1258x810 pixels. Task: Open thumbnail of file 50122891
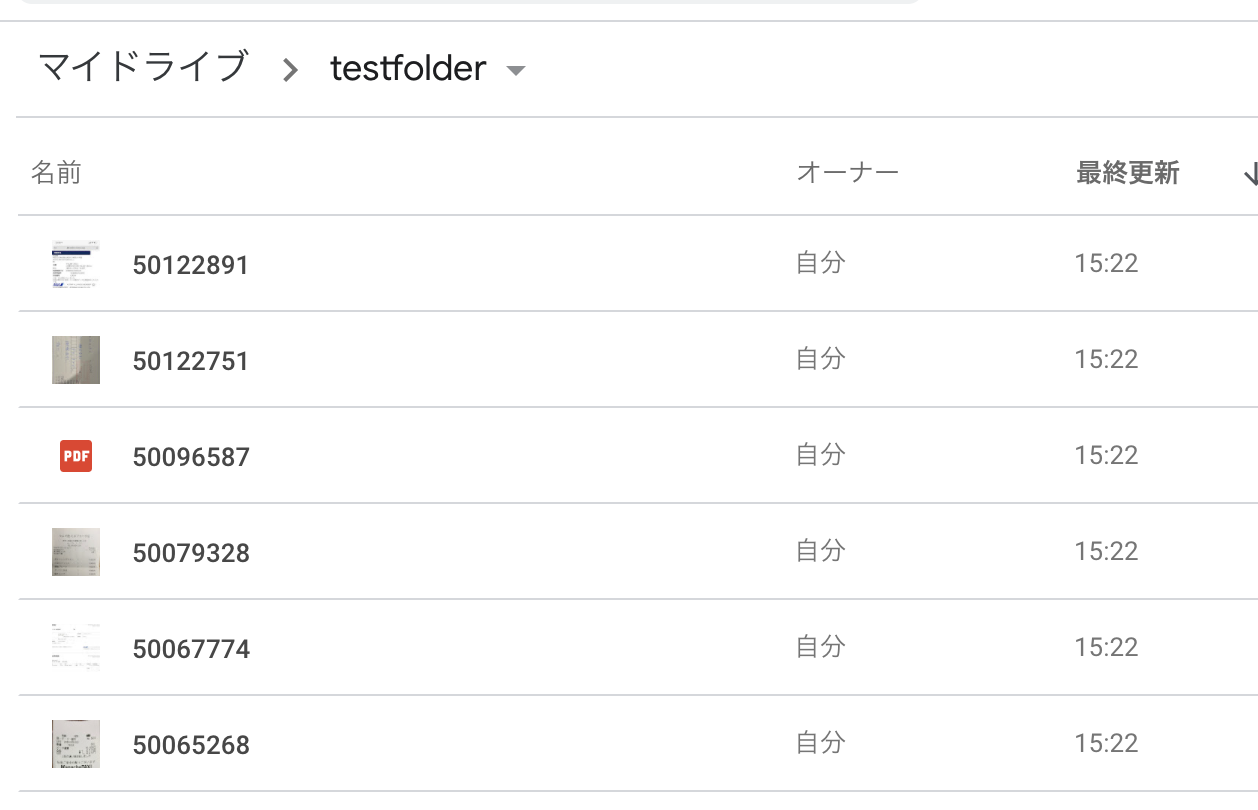tap(76, 264)
